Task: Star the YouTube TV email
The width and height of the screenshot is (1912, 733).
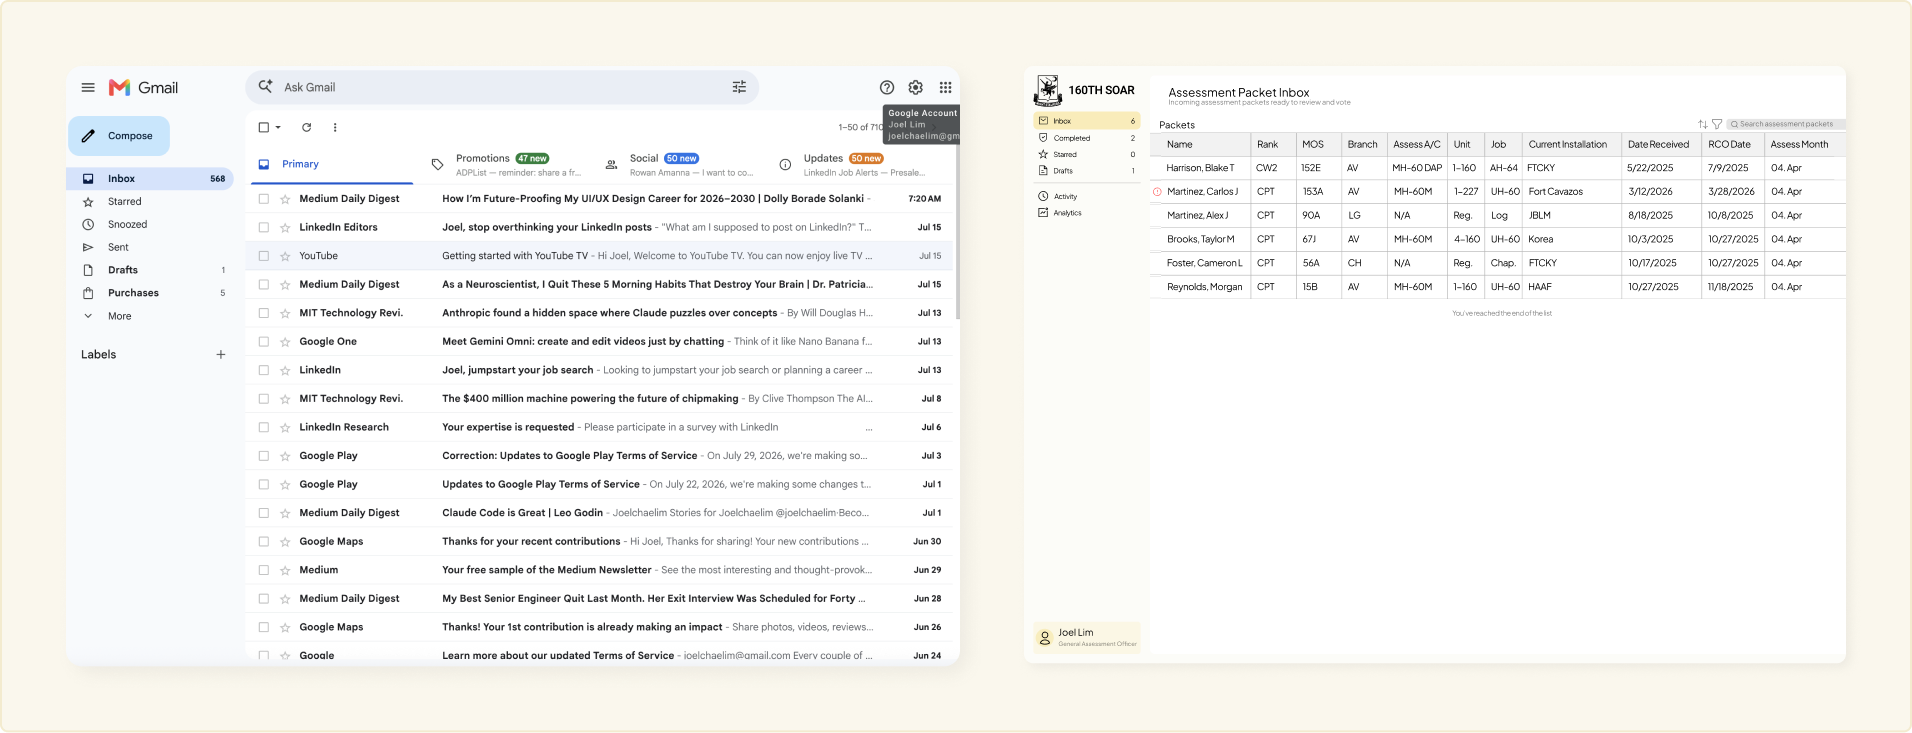Action: [285, 256]
